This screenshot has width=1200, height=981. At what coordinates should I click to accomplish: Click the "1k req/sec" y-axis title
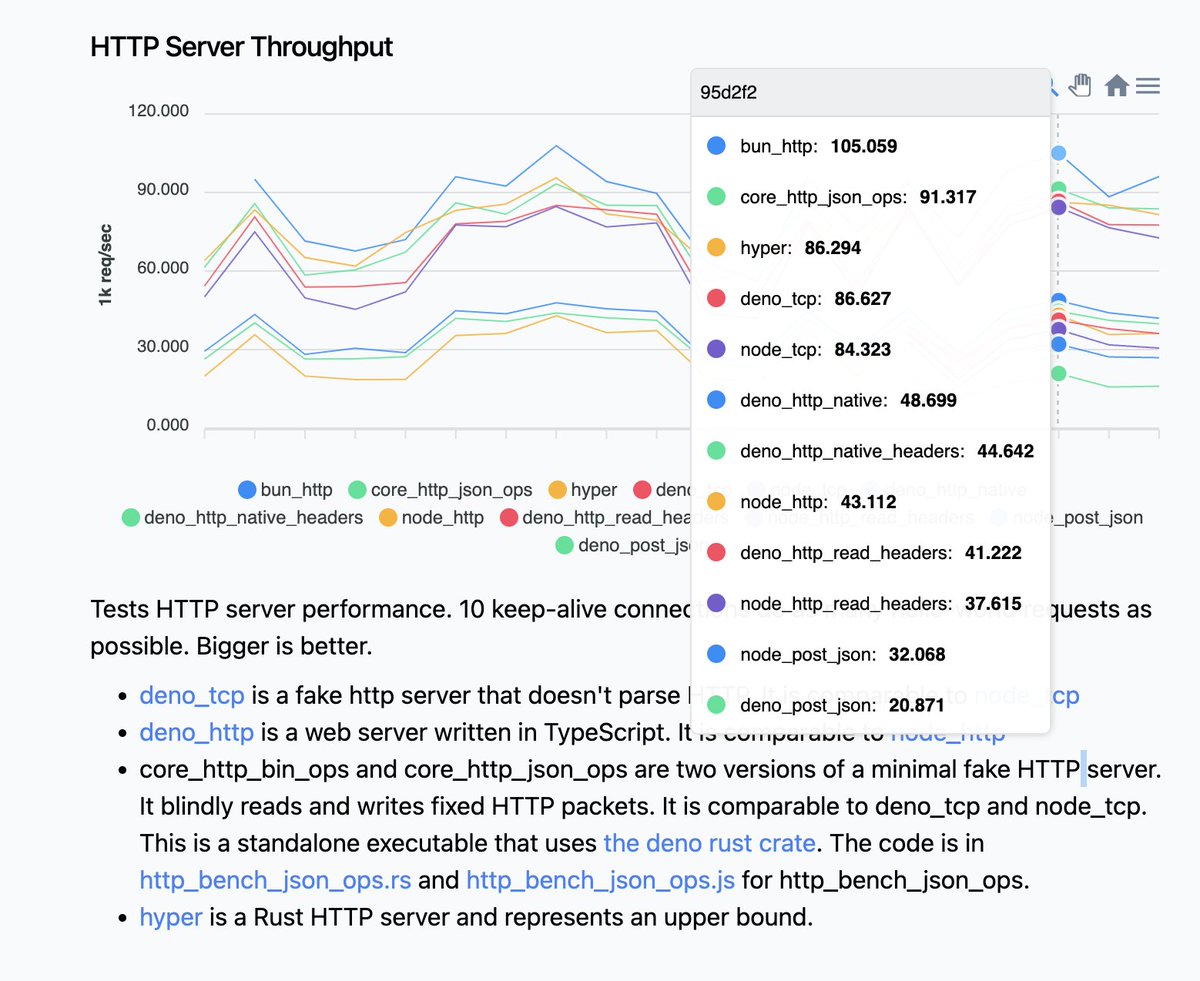point(105,265)
